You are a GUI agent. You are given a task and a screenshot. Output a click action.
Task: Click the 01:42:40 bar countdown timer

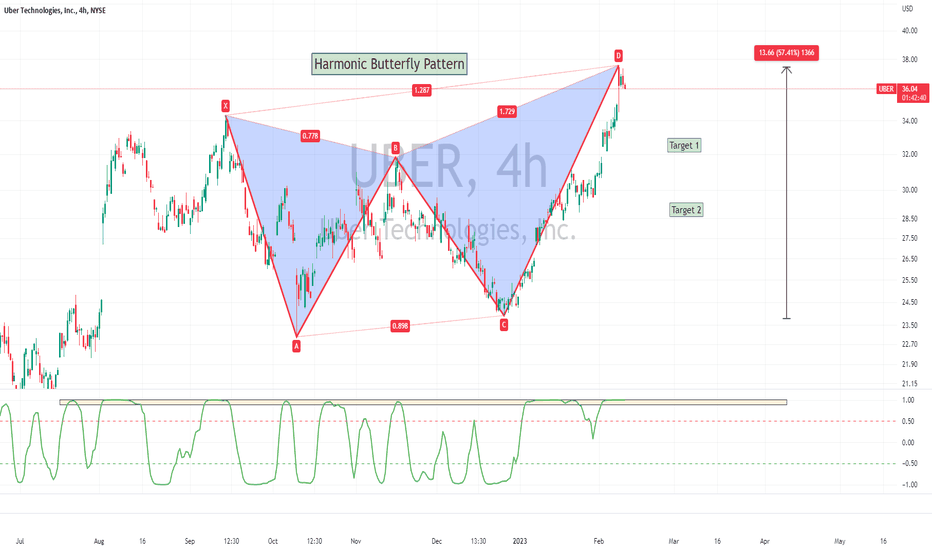pyautogui.click(x=914, y=98)
